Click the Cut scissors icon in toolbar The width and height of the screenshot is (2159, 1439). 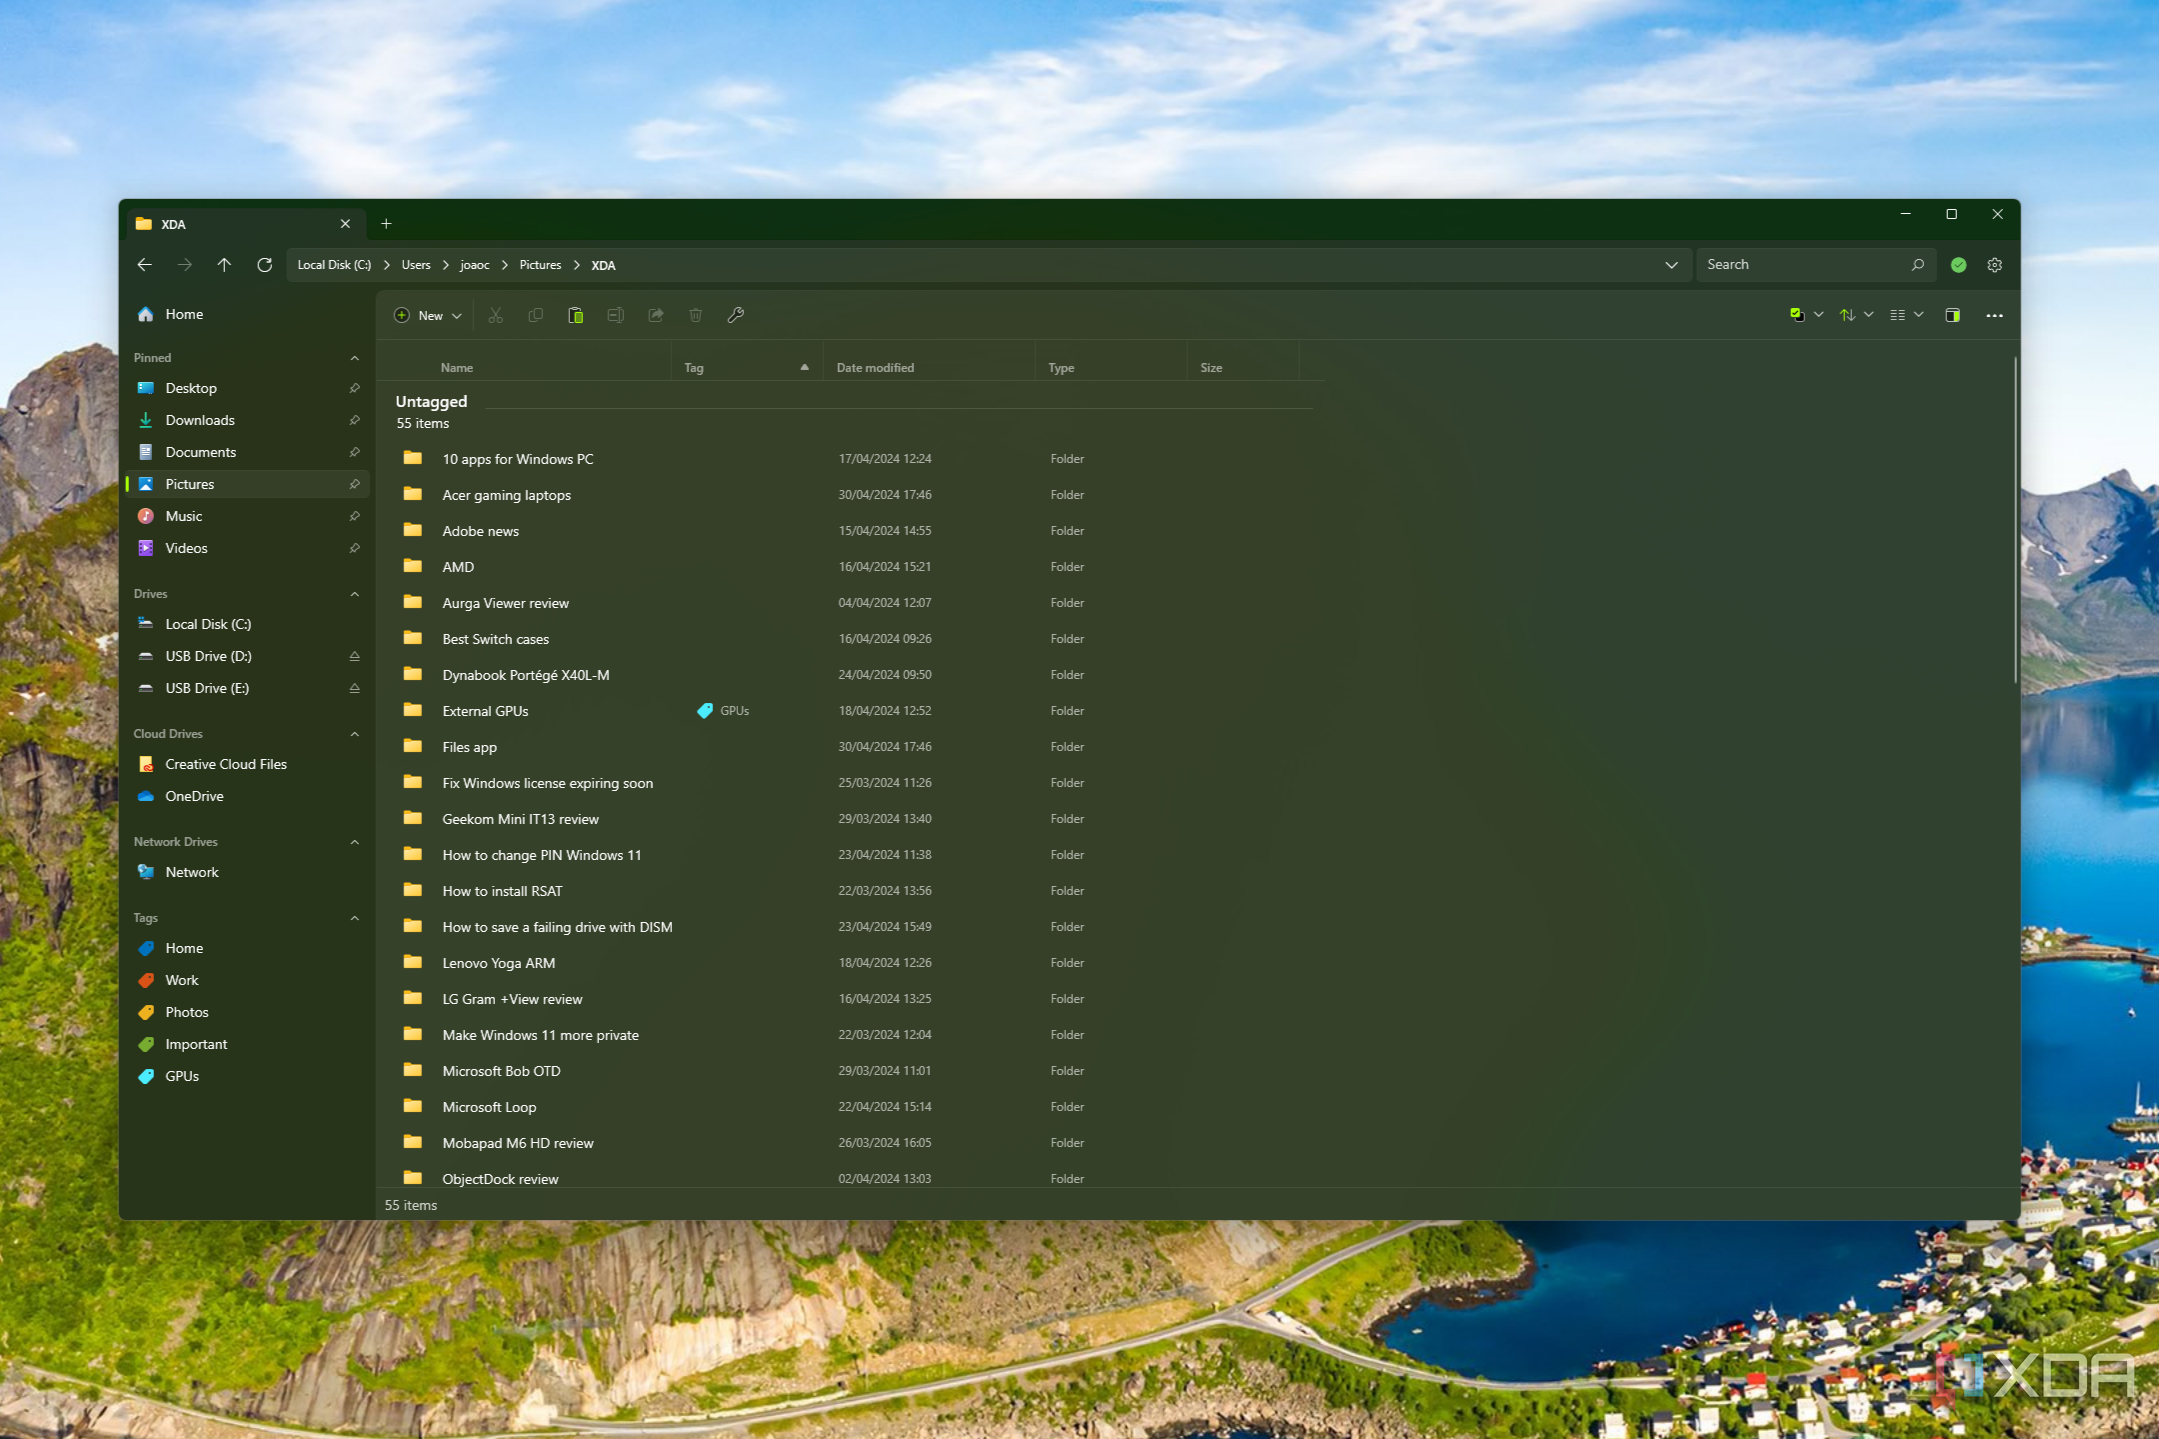tap(495, 315)
